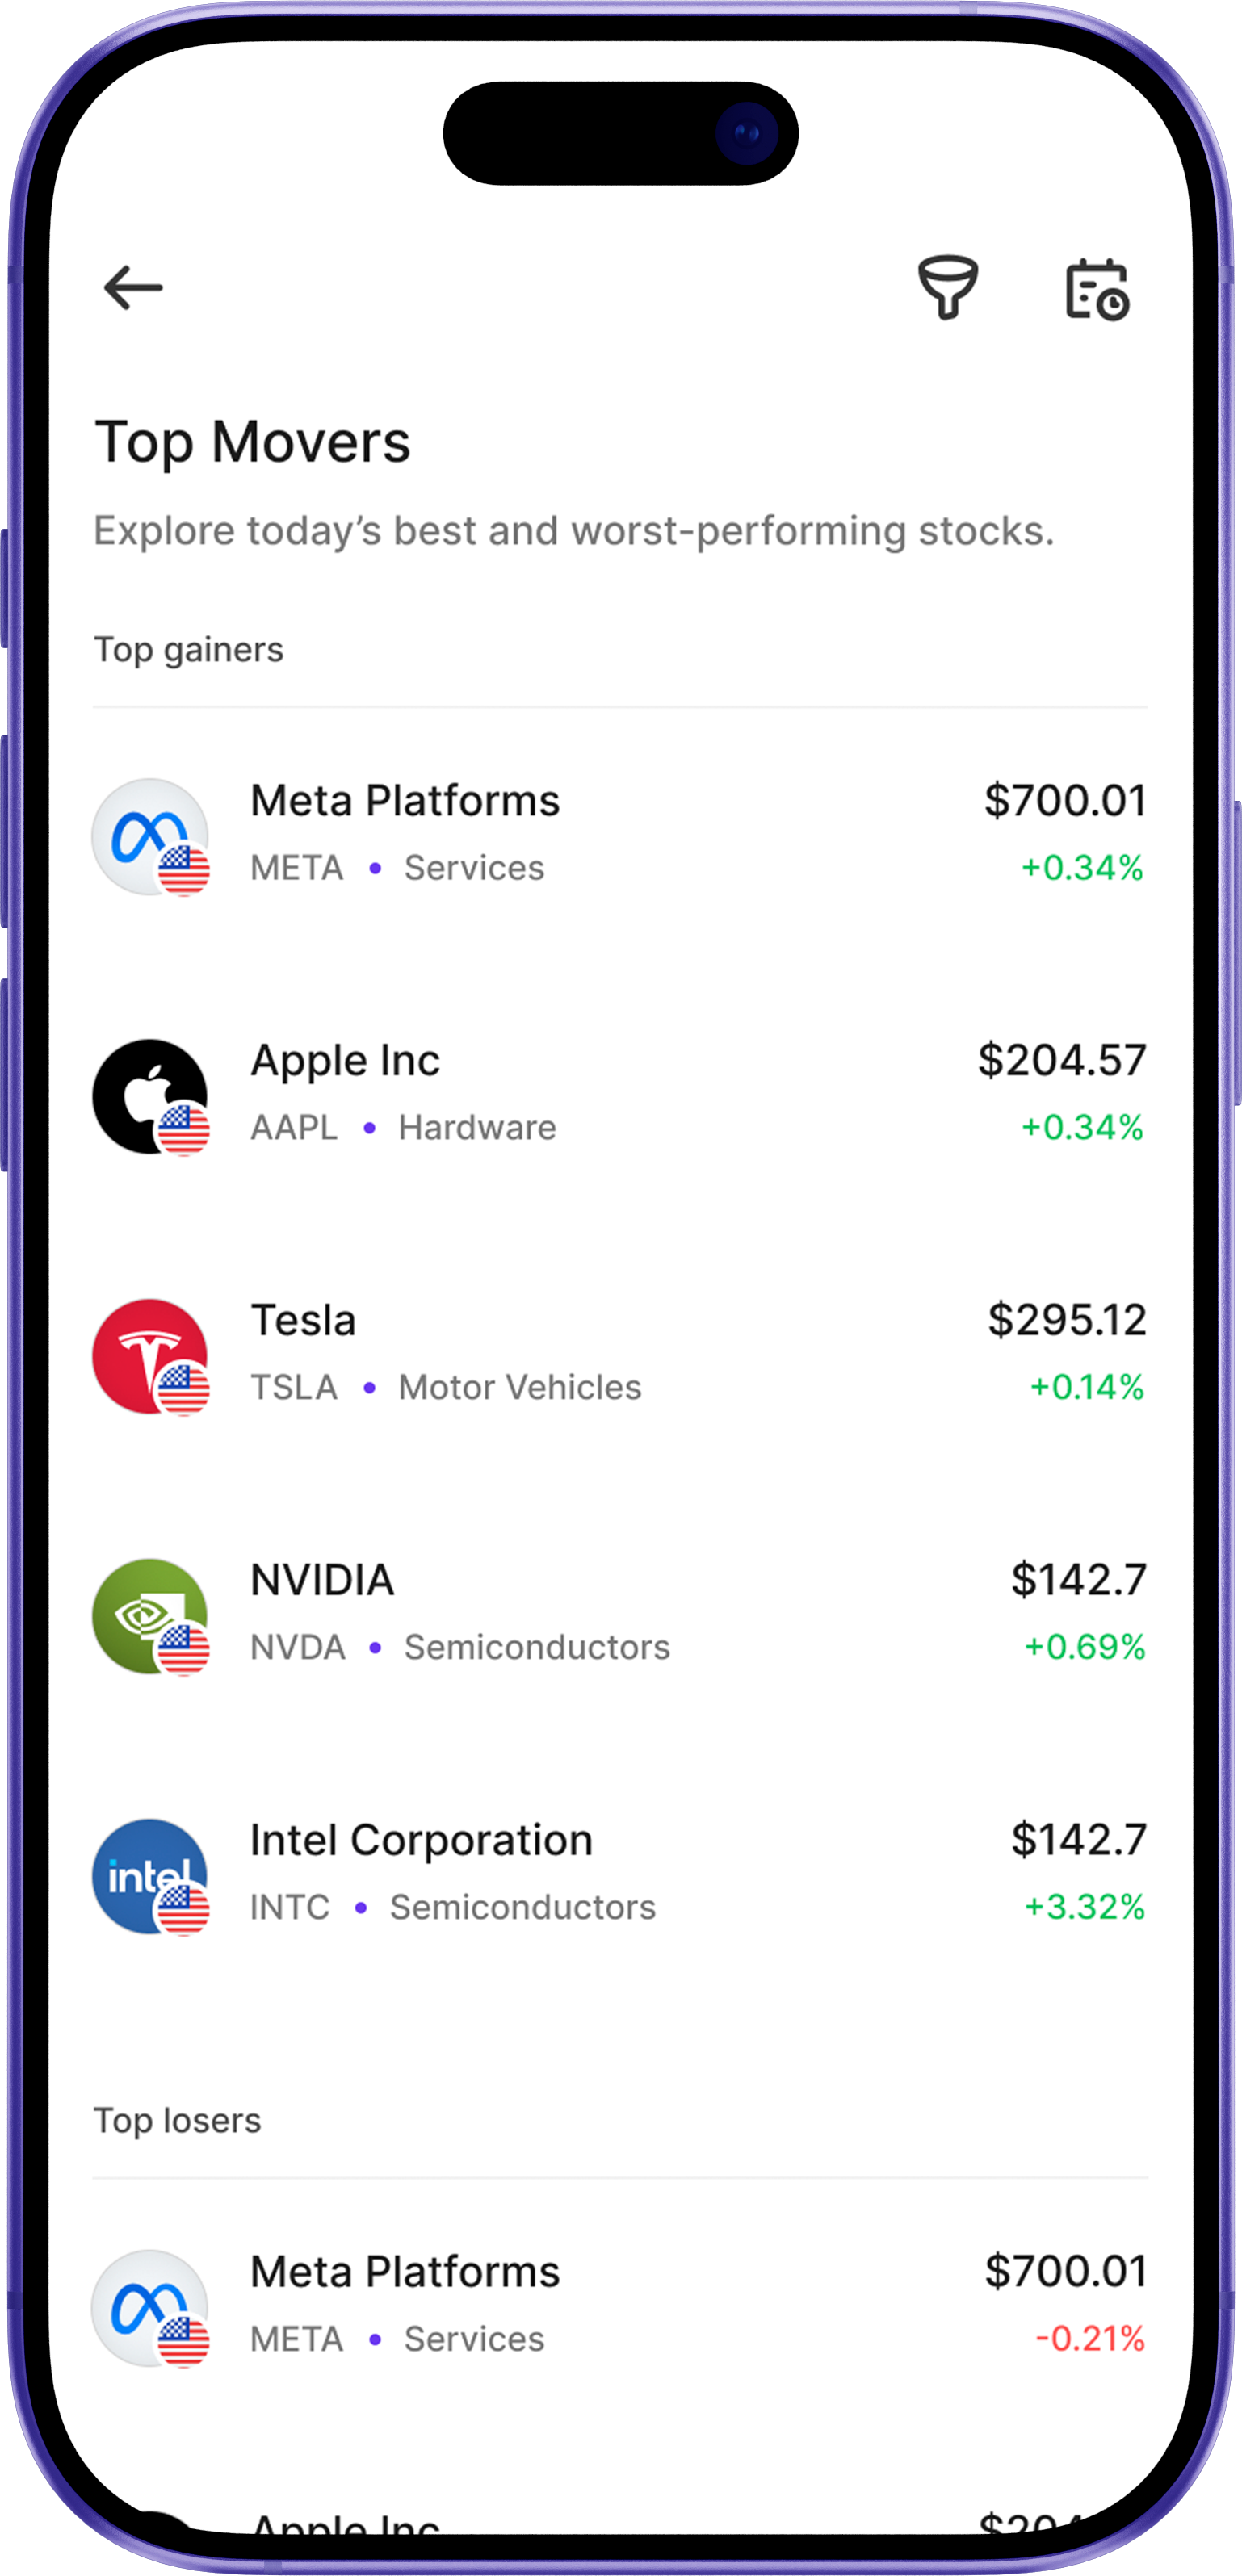1242x2576 pixels.
Task: Tap the Tesla logo icon
Action: click(x=149, y=1356)
